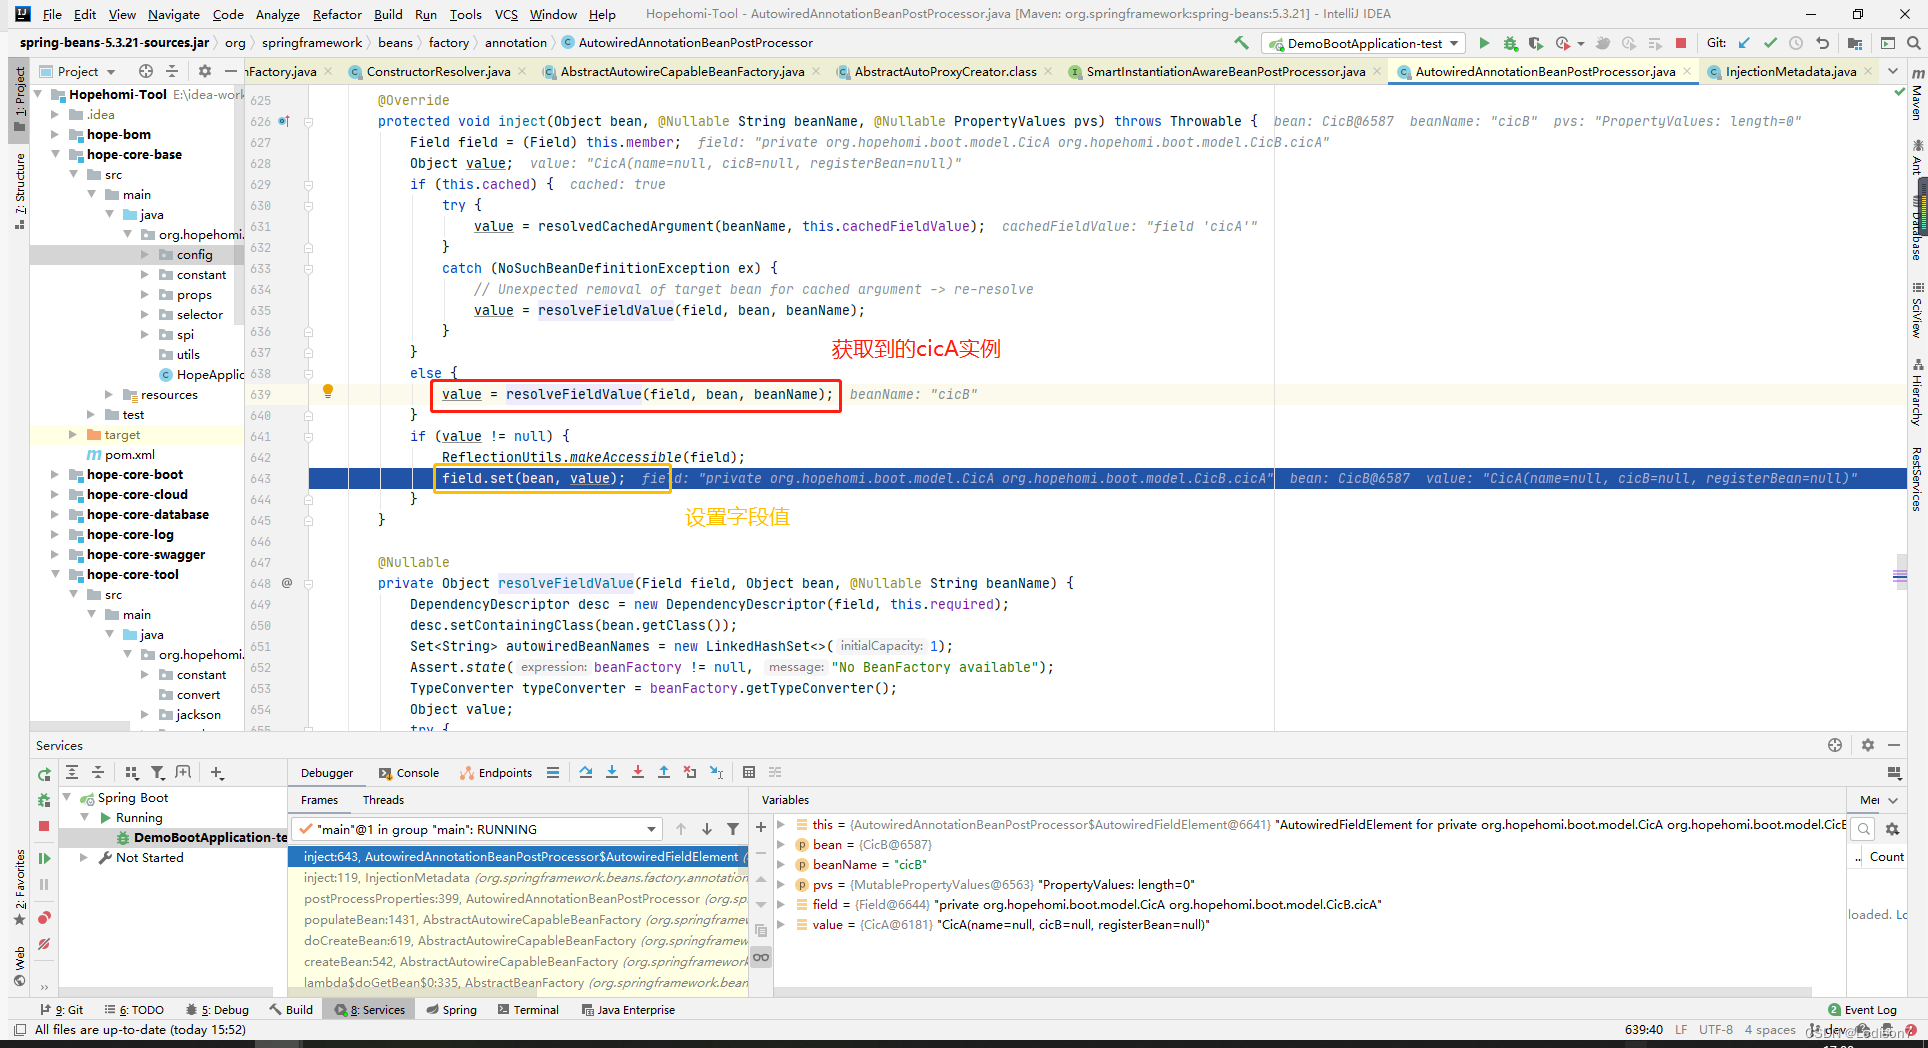Open Terminal tool window button

pos(528,1009)
